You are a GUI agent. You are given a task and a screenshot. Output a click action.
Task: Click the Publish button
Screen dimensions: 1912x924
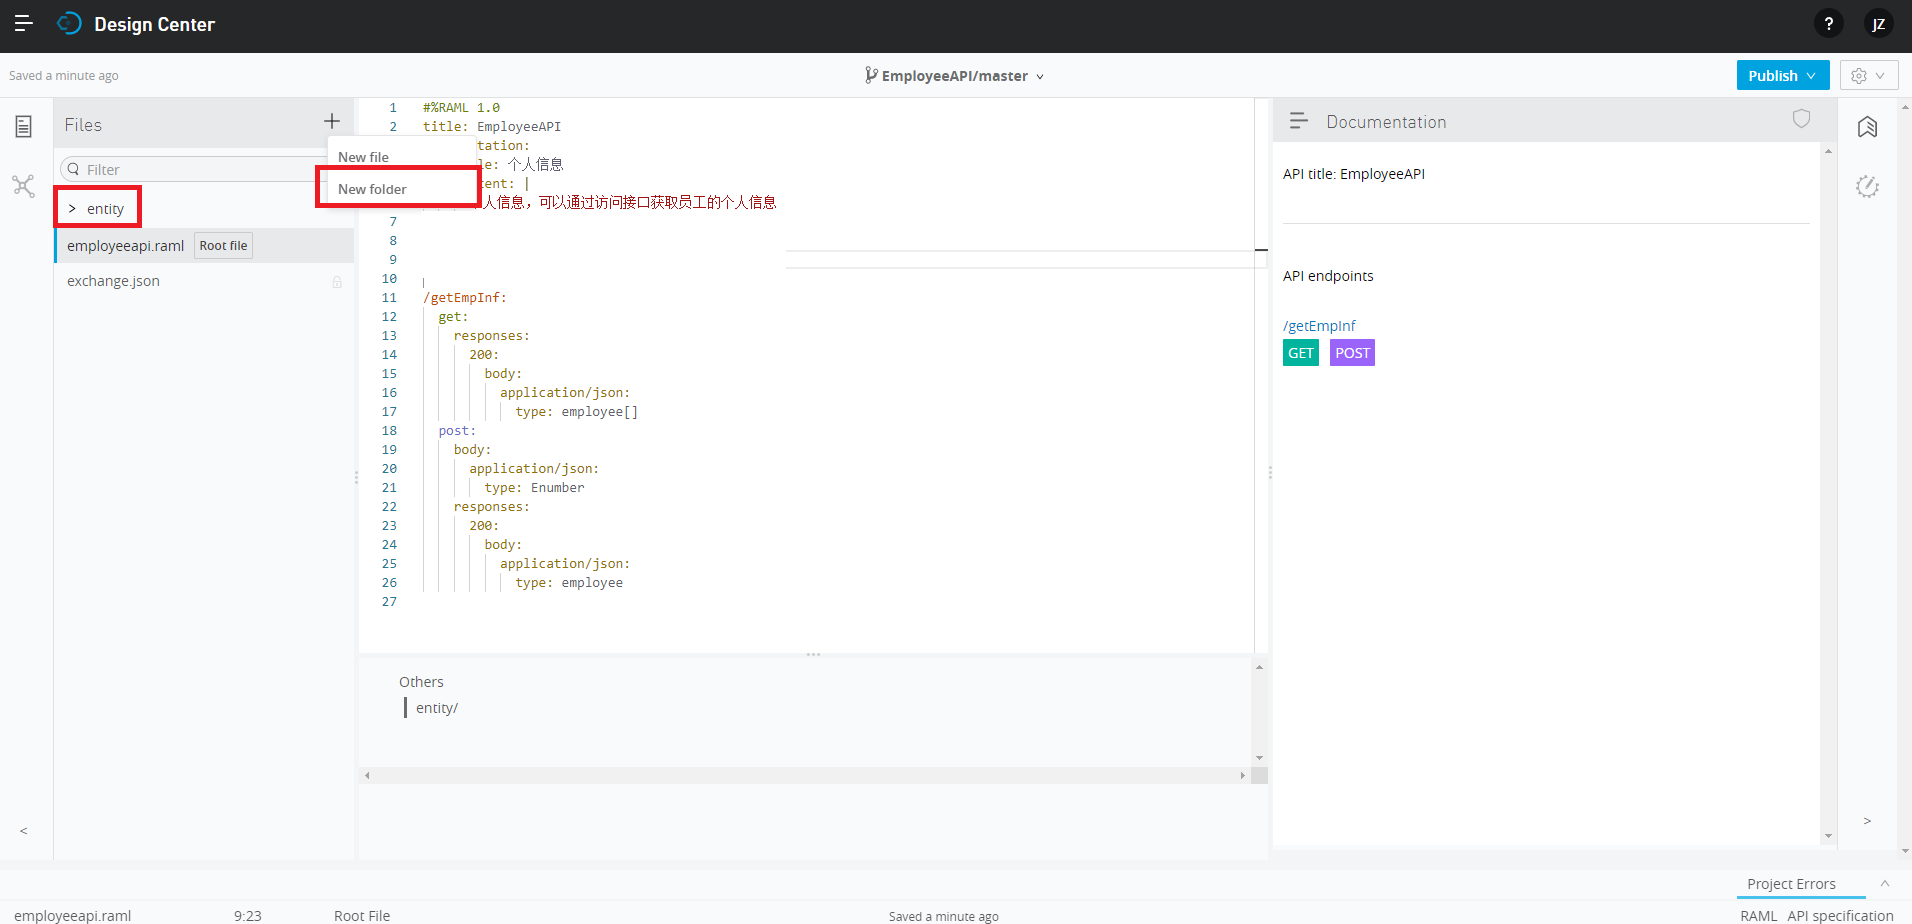coord(1774,75)
